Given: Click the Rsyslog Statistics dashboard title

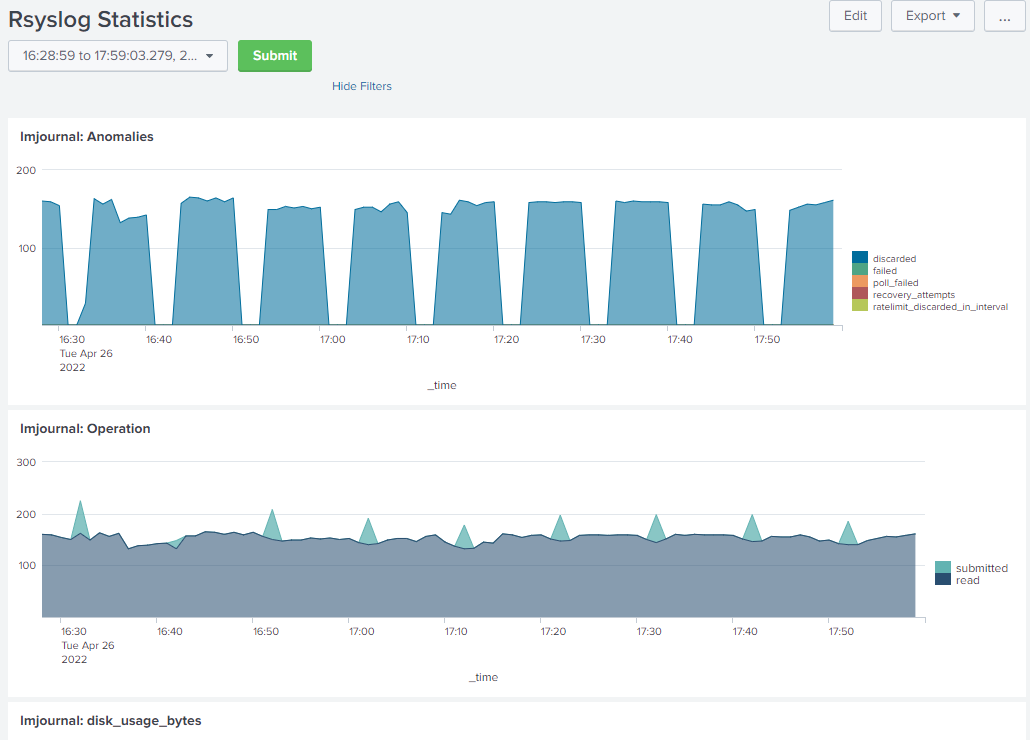Looking at the screenshot, I should [101, 20].
